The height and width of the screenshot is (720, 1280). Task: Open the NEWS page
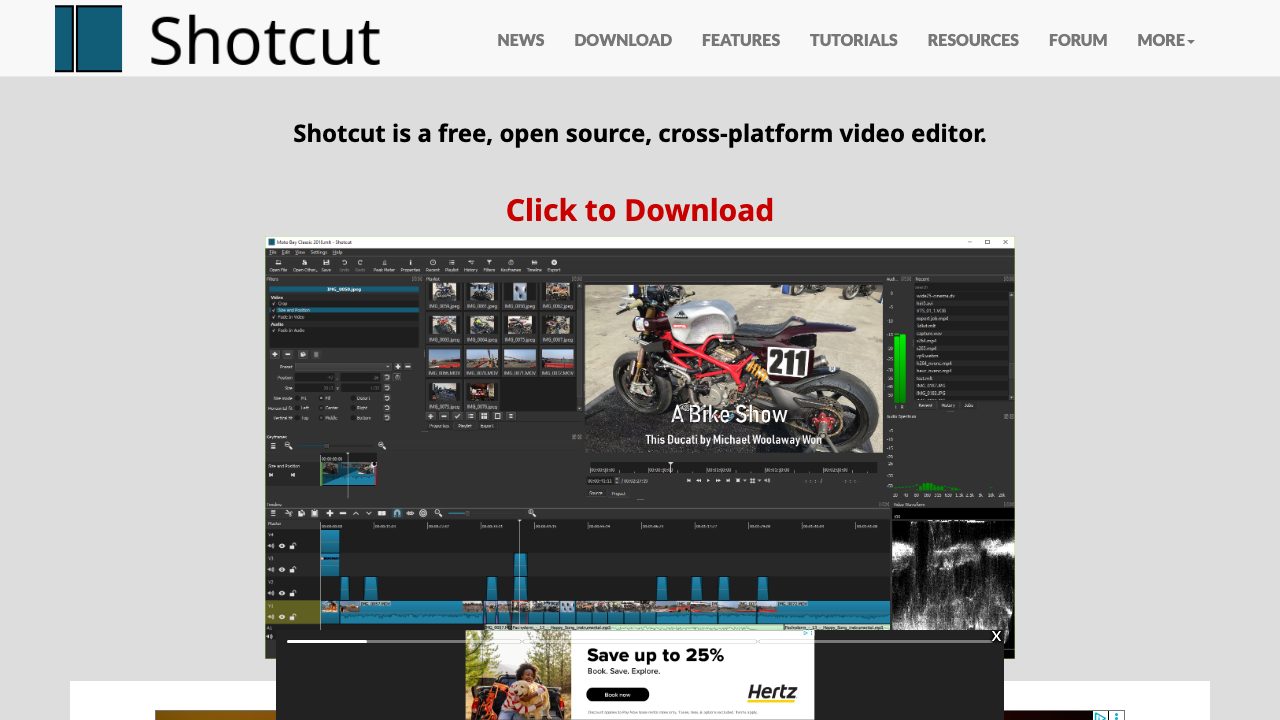[521, 40]
